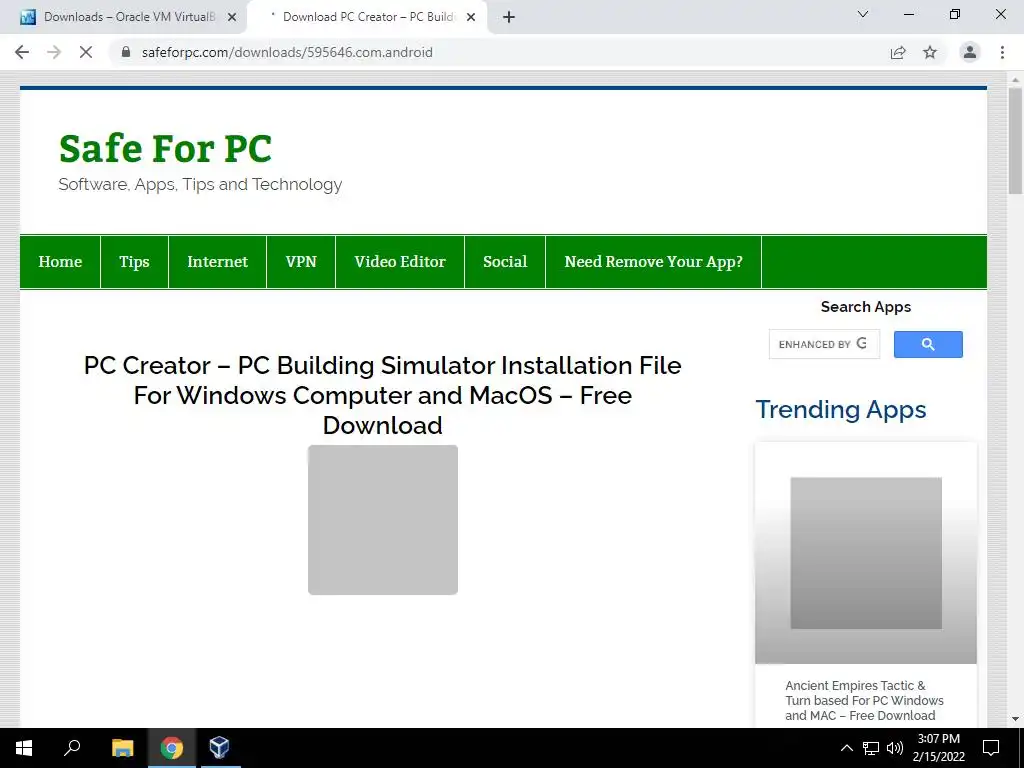Click the address bar URL
Image resolution: width=1024 pixels, height=768 pixels.
click(287, 52)
